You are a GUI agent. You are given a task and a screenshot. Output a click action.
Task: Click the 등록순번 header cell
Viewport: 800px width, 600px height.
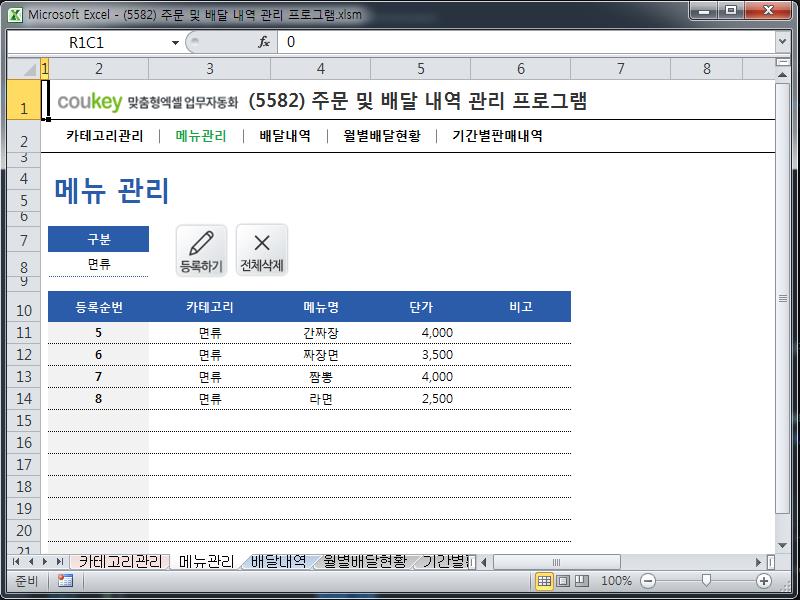tap(98, 307)
